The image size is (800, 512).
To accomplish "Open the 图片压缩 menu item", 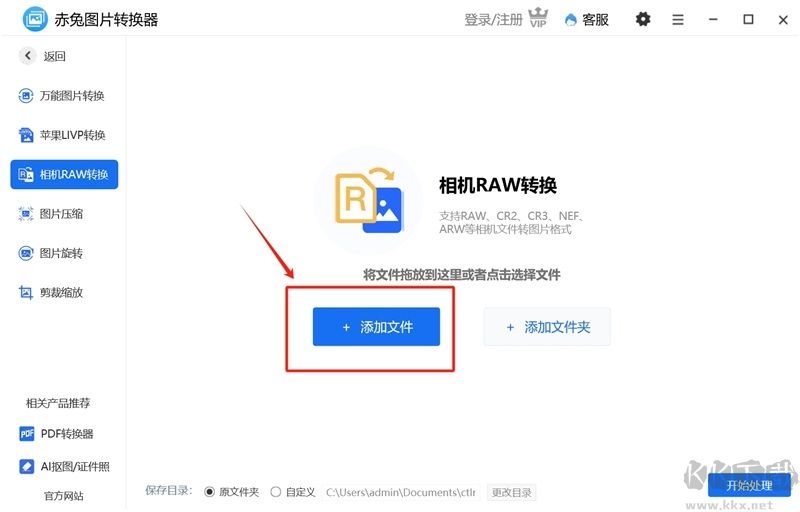I will click(64, 214).
